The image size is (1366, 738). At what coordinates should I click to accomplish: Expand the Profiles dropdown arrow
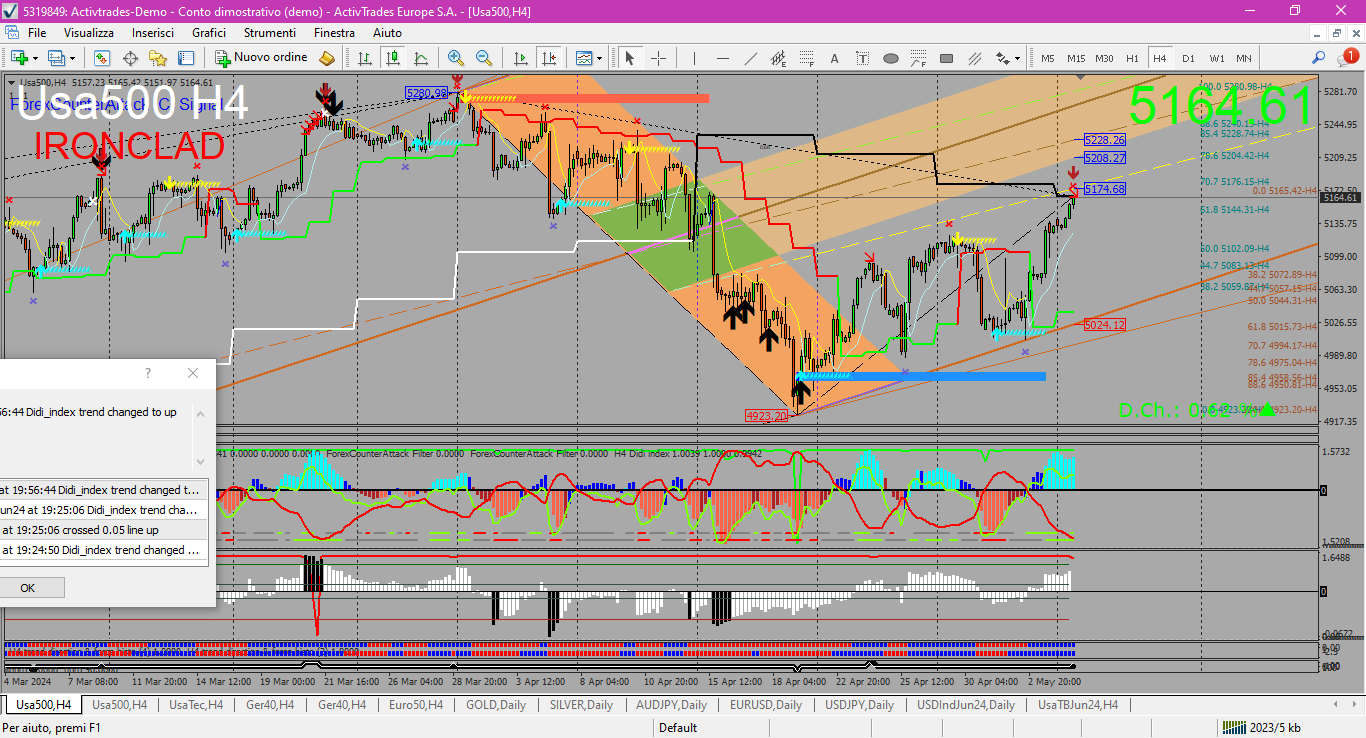pos(71,58)
